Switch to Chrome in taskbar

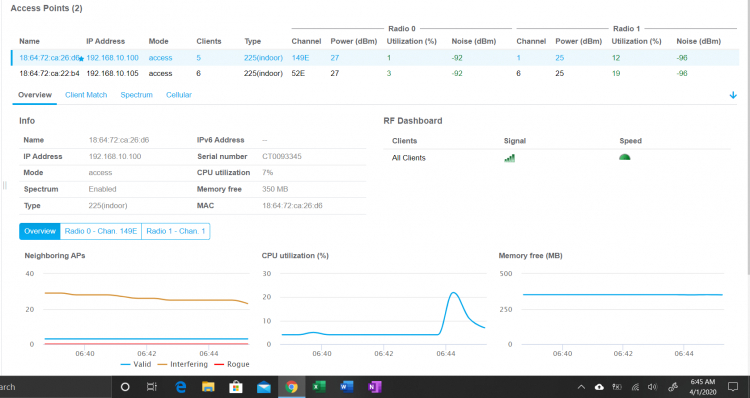click(x=291, y=387)
